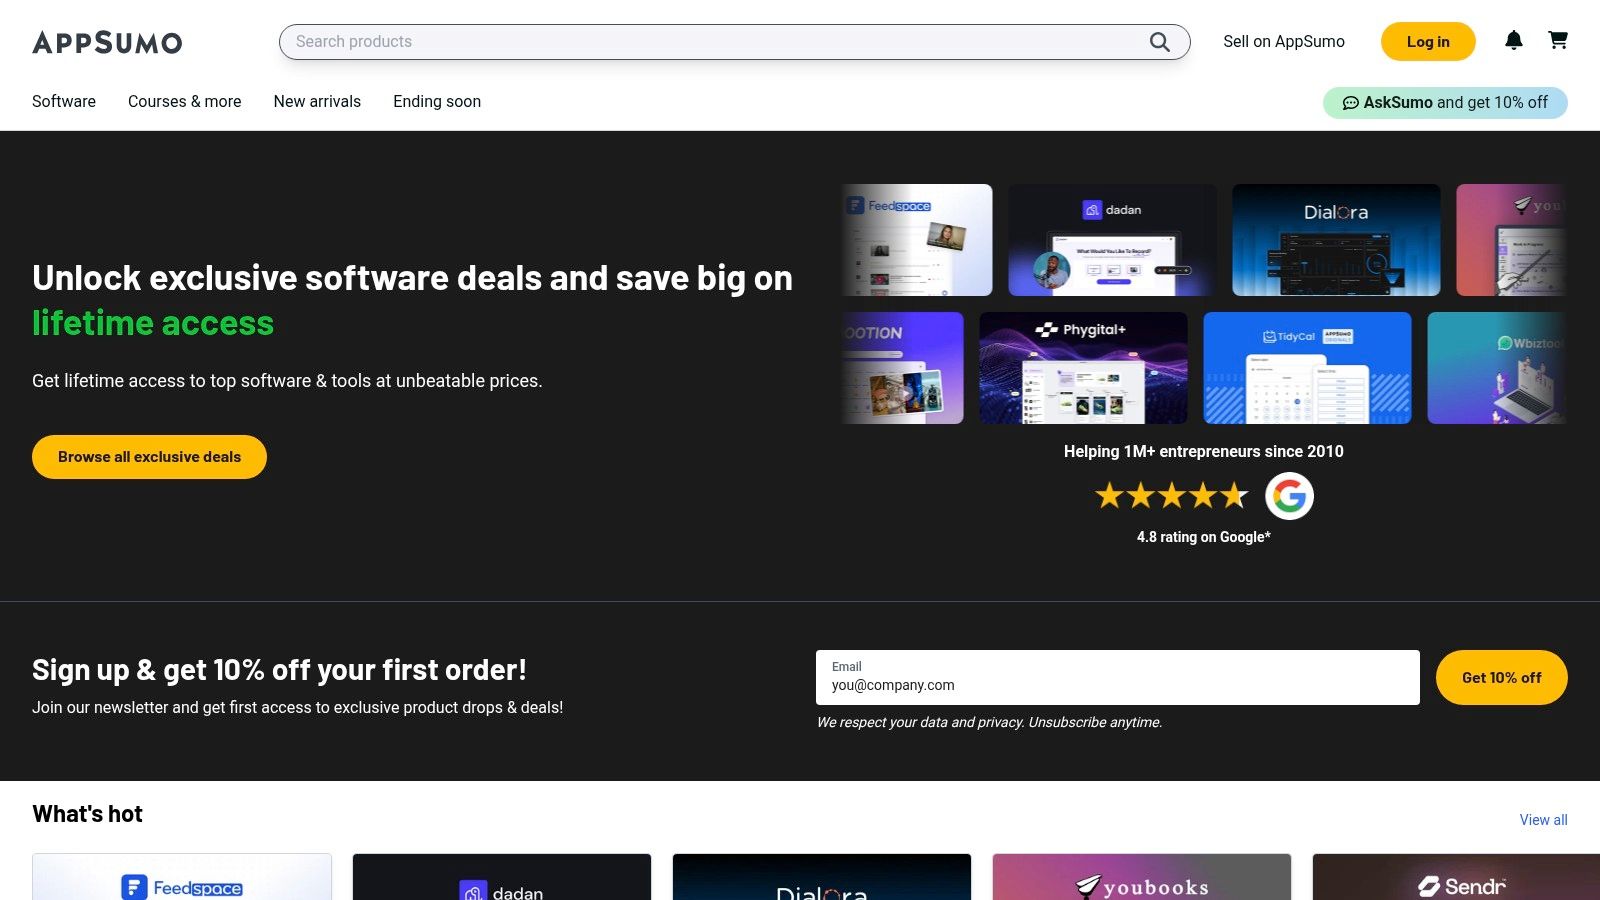The width and height of the screenshot is (1600, 900).
Task: Click Browse all exclusive deals
Action: pos(149,457)
